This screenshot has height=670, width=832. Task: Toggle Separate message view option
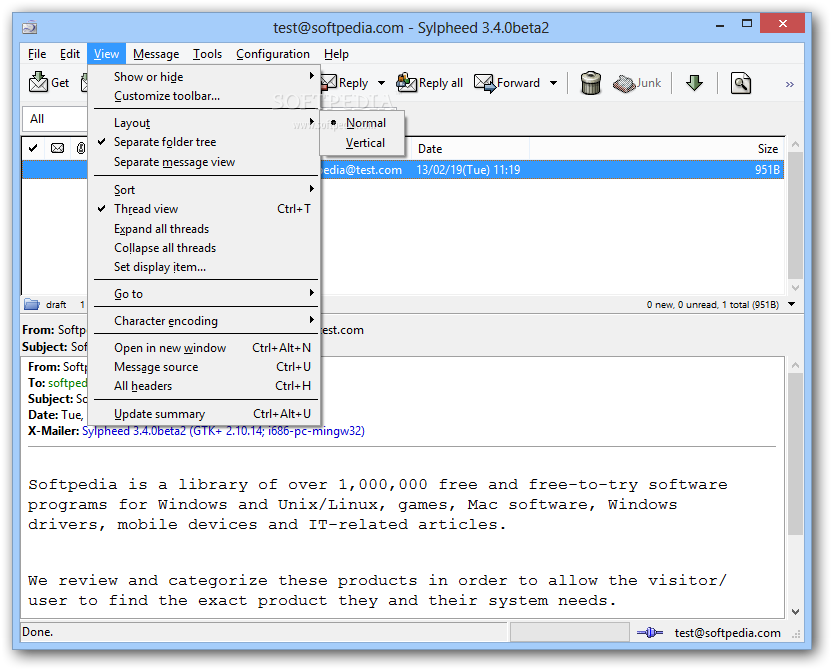pyautogui.click(x=204, y=162)
